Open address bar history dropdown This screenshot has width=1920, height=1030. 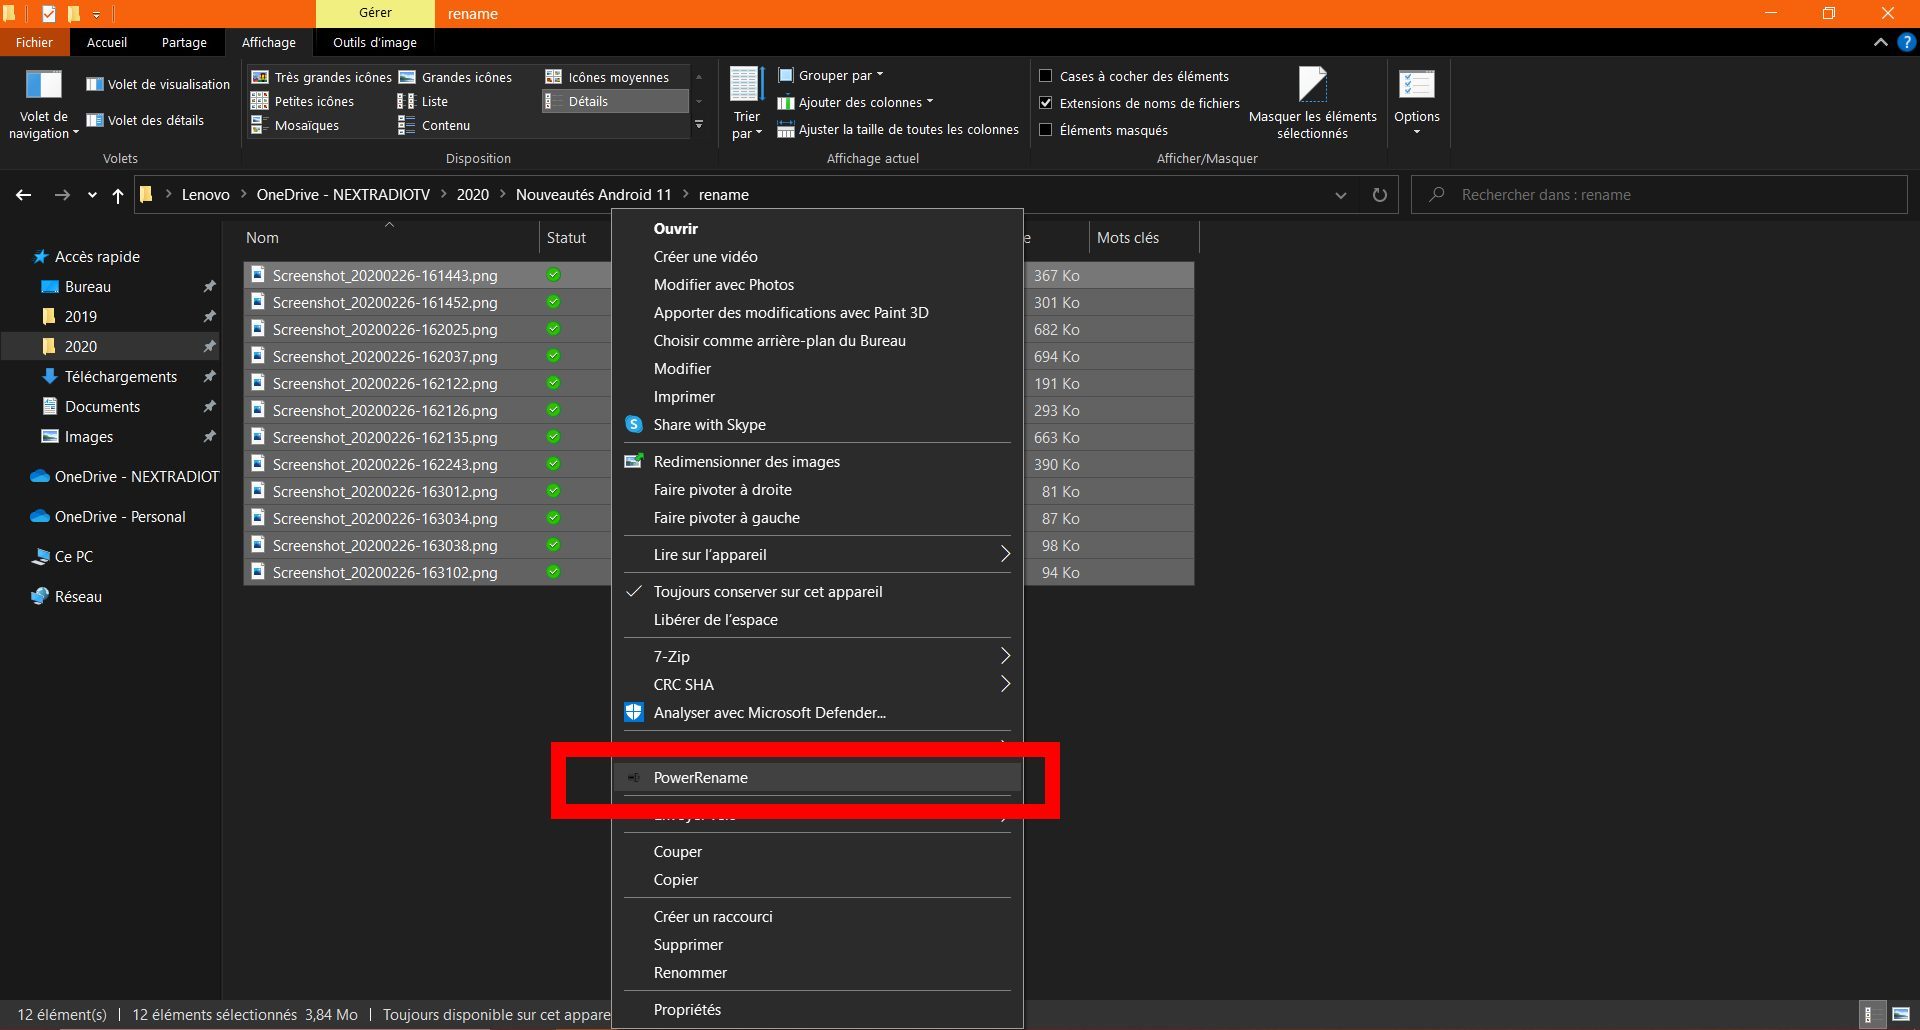click(x=1340, y=195)
